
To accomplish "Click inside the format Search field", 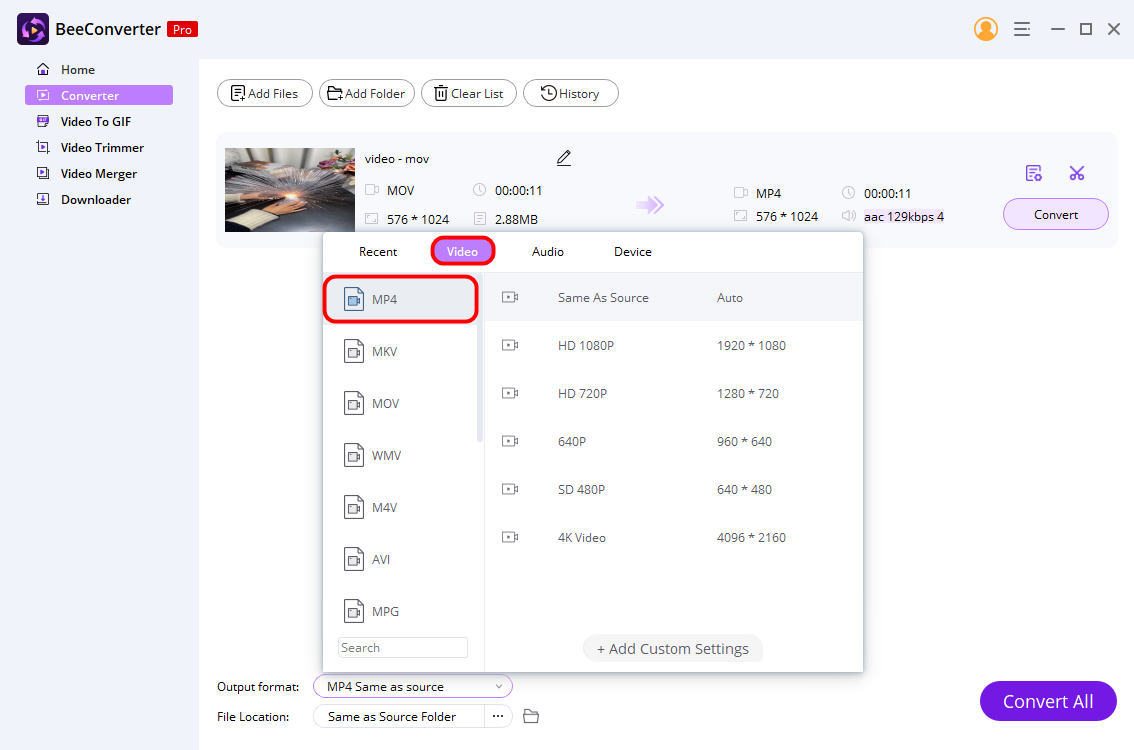I will 402,647.
